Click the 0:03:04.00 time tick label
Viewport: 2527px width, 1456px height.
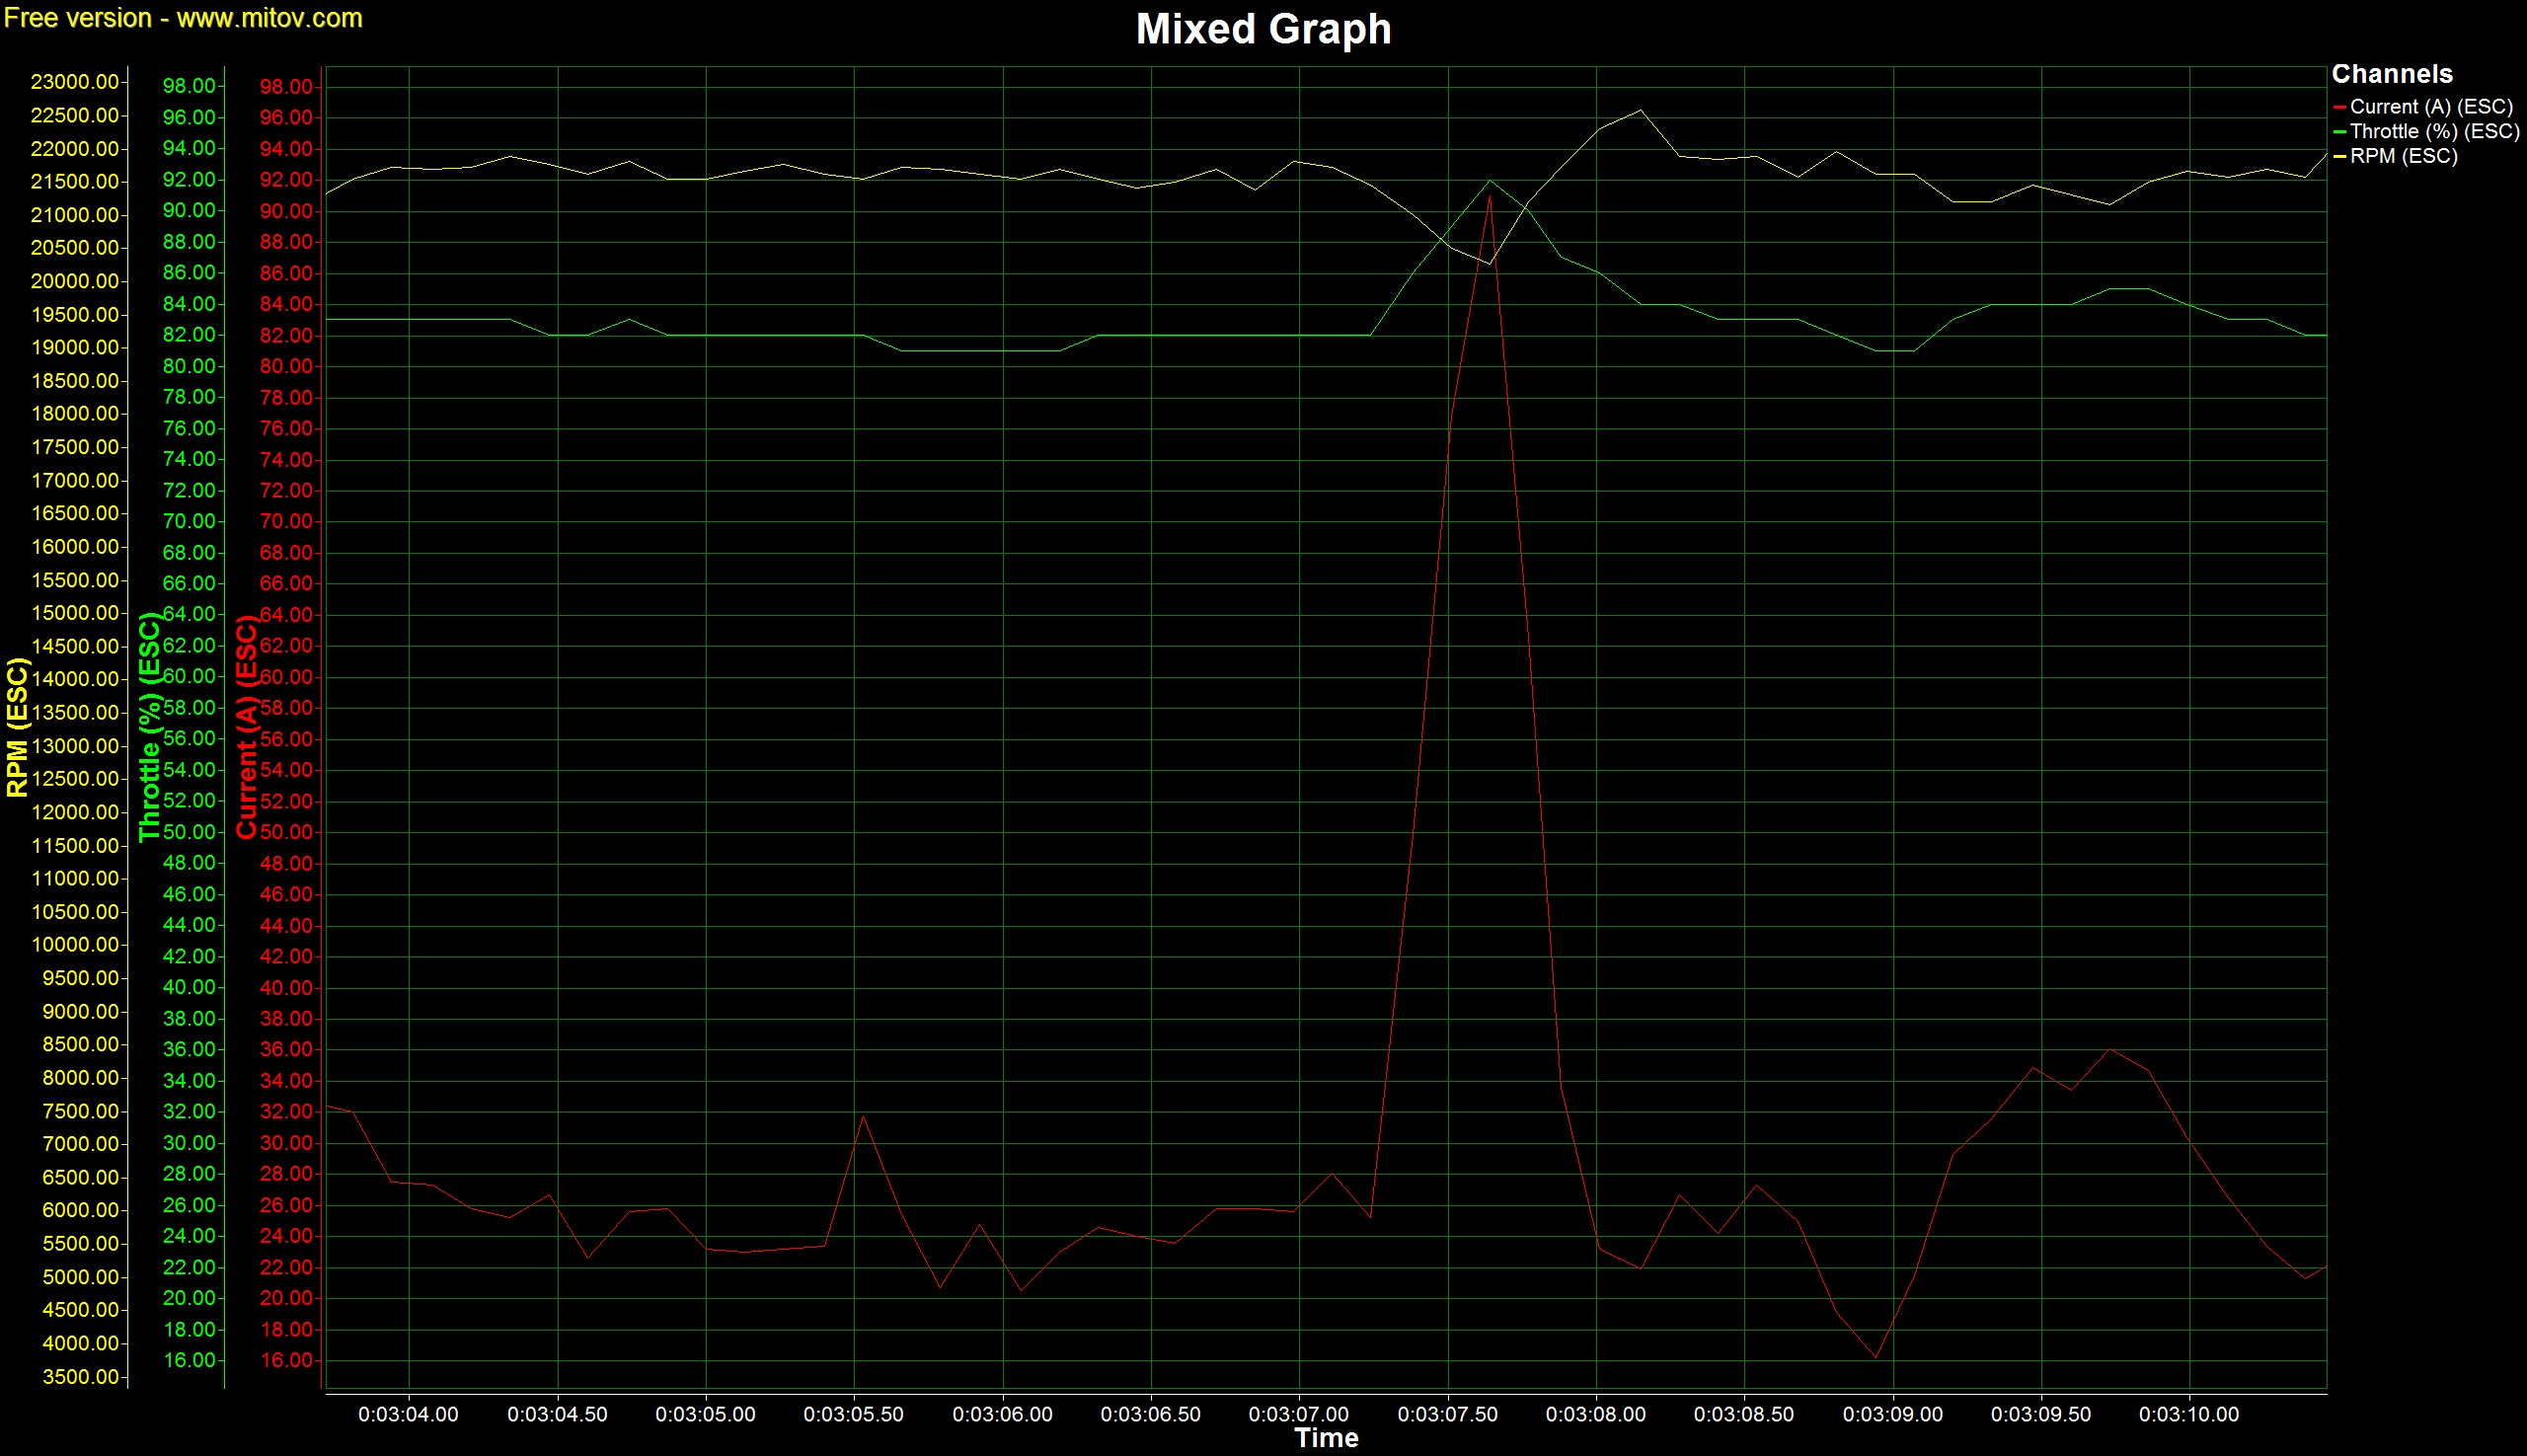point(408,1415)
